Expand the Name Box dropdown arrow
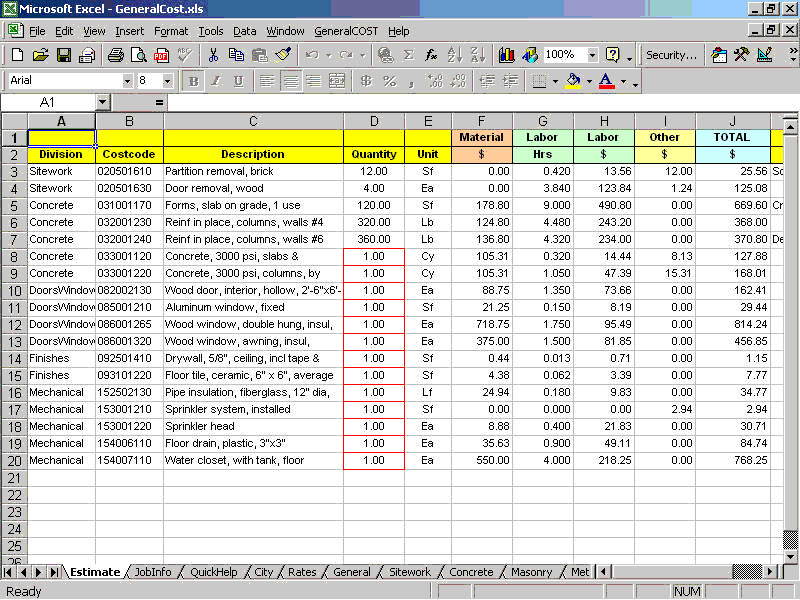Viewport: 800px width, 600px height. tap(102, 102)
